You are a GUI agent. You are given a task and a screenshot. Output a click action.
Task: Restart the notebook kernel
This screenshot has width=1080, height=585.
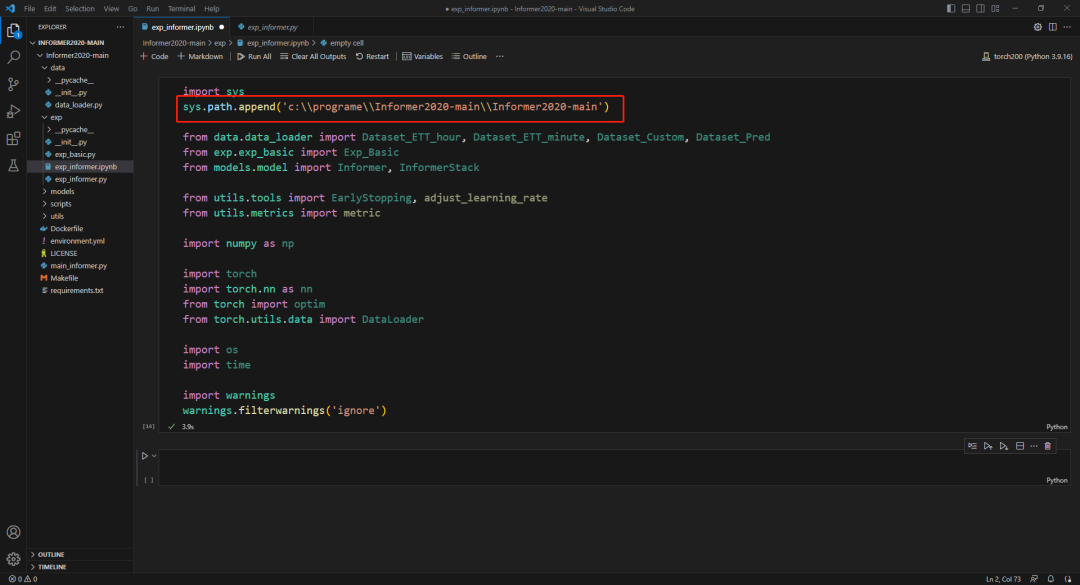372,57
